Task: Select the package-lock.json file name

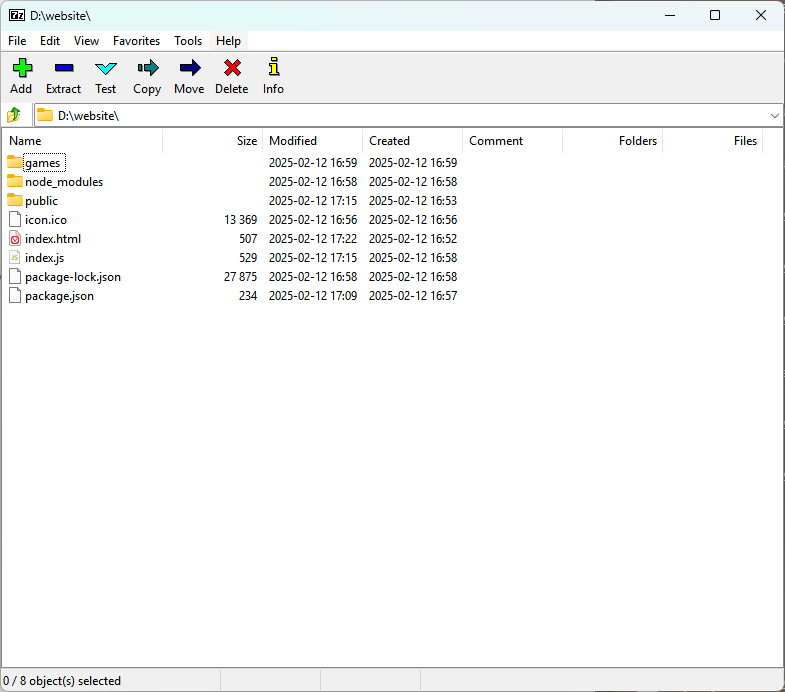Action: pos(73,277)
